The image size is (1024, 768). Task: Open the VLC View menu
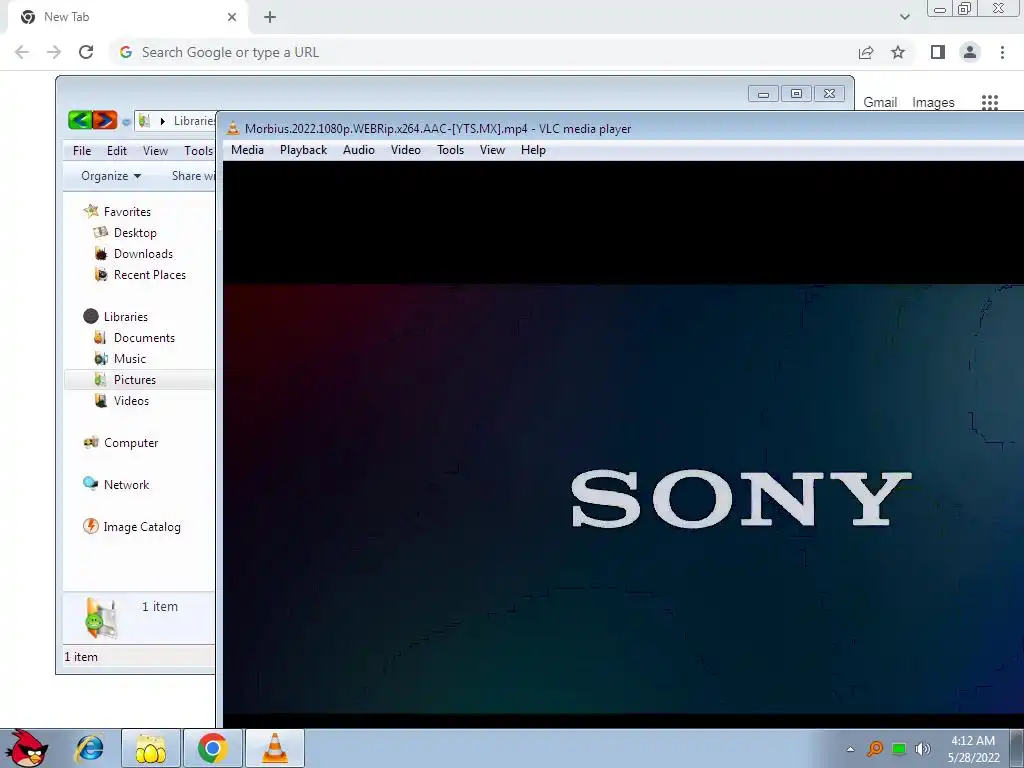coord(492,150)
